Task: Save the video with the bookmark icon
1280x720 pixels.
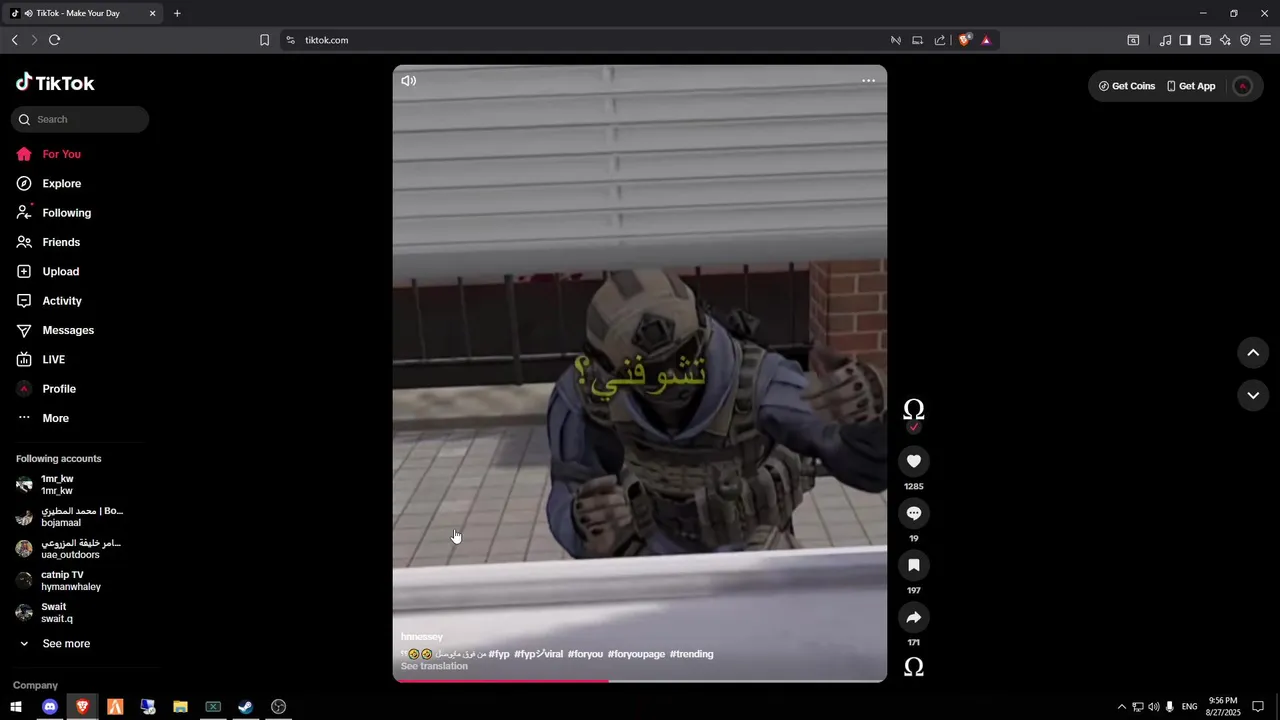Action: point(913,565)
